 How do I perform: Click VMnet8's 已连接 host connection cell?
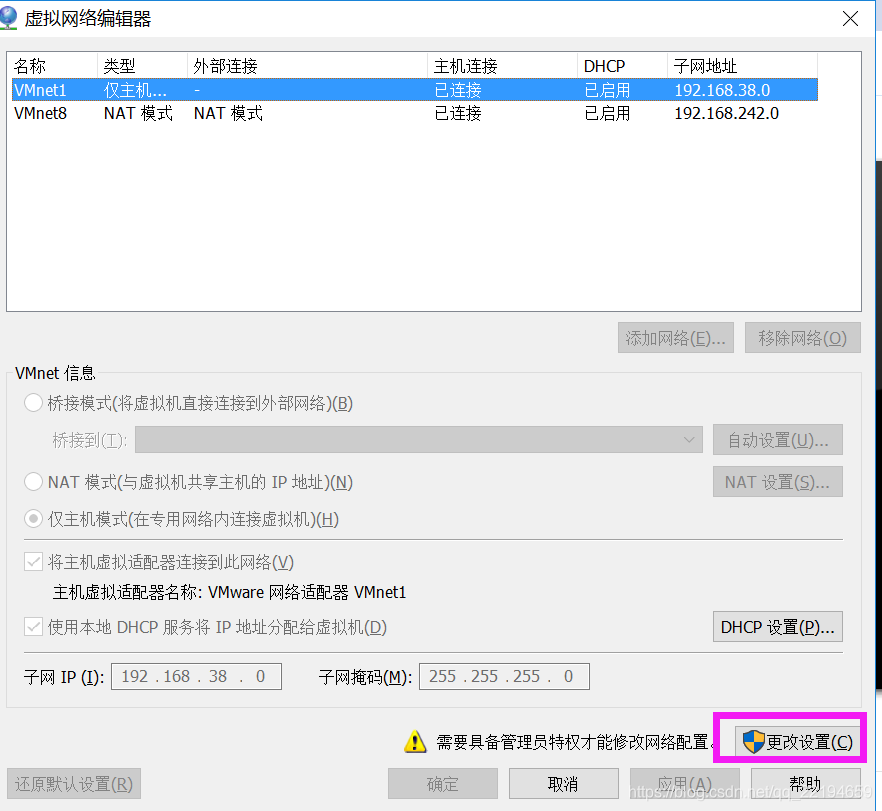point(458,113)
